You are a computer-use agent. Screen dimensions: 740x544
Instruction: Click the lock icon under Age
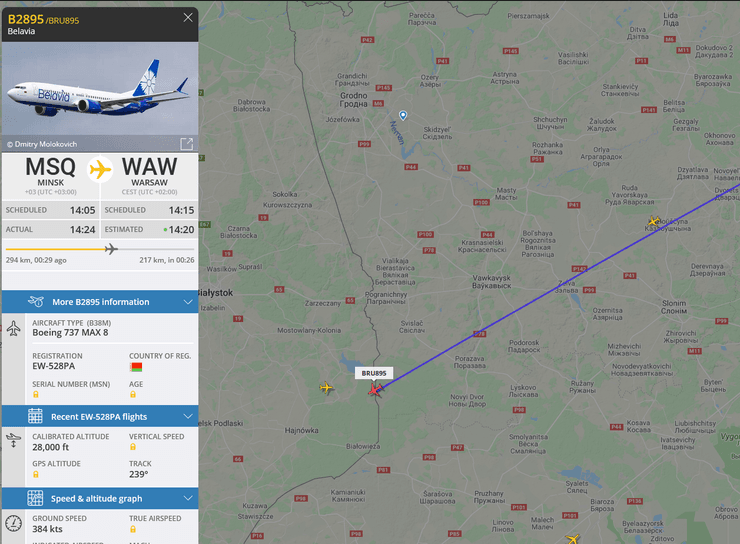point(133,394)
